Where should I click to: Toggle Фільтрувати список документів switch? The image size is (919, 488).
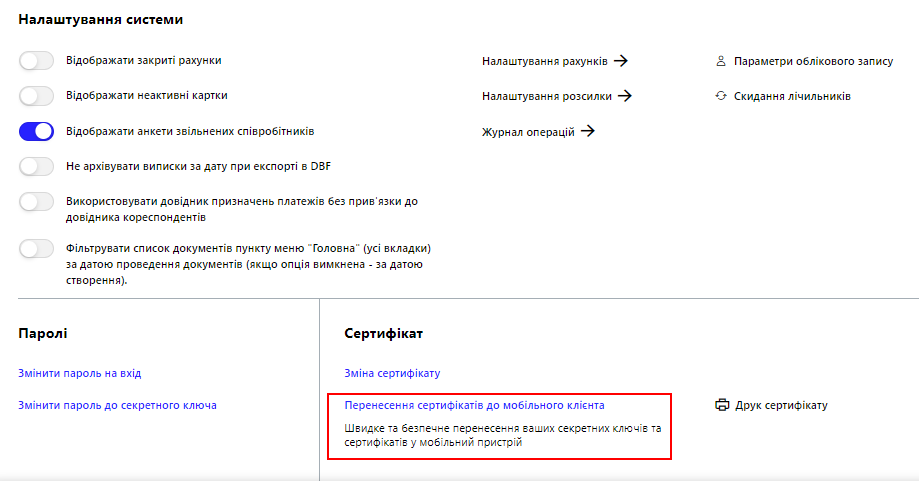pos(36,248)
